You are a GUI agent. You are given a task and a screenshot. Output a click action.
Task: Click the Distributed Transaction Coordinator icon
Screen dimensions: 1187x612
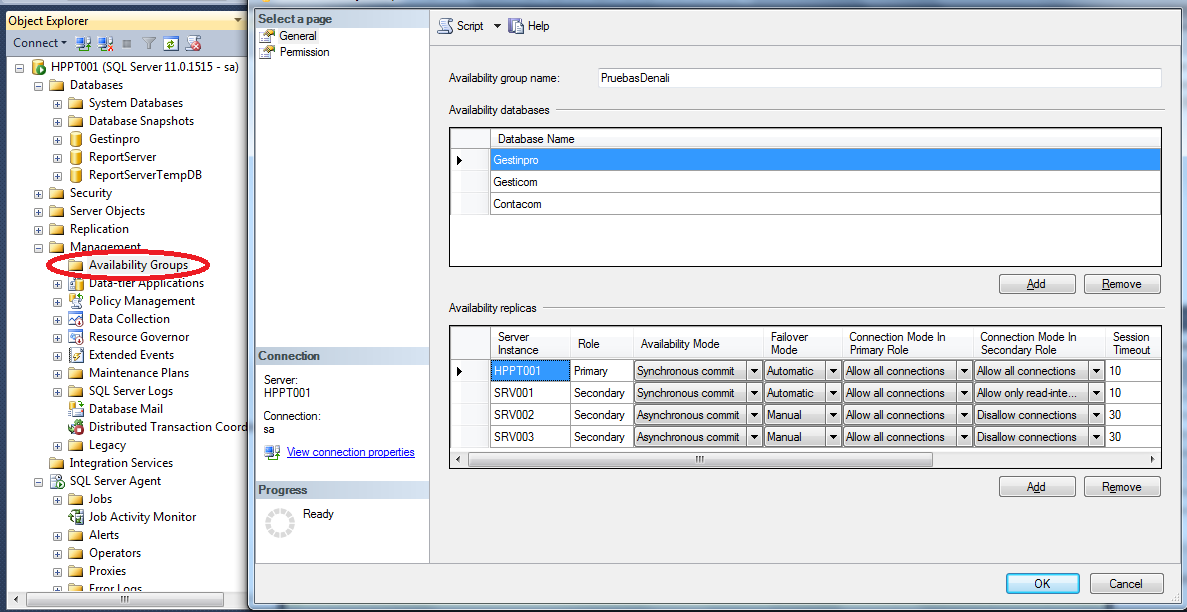[x=75, y=427]
